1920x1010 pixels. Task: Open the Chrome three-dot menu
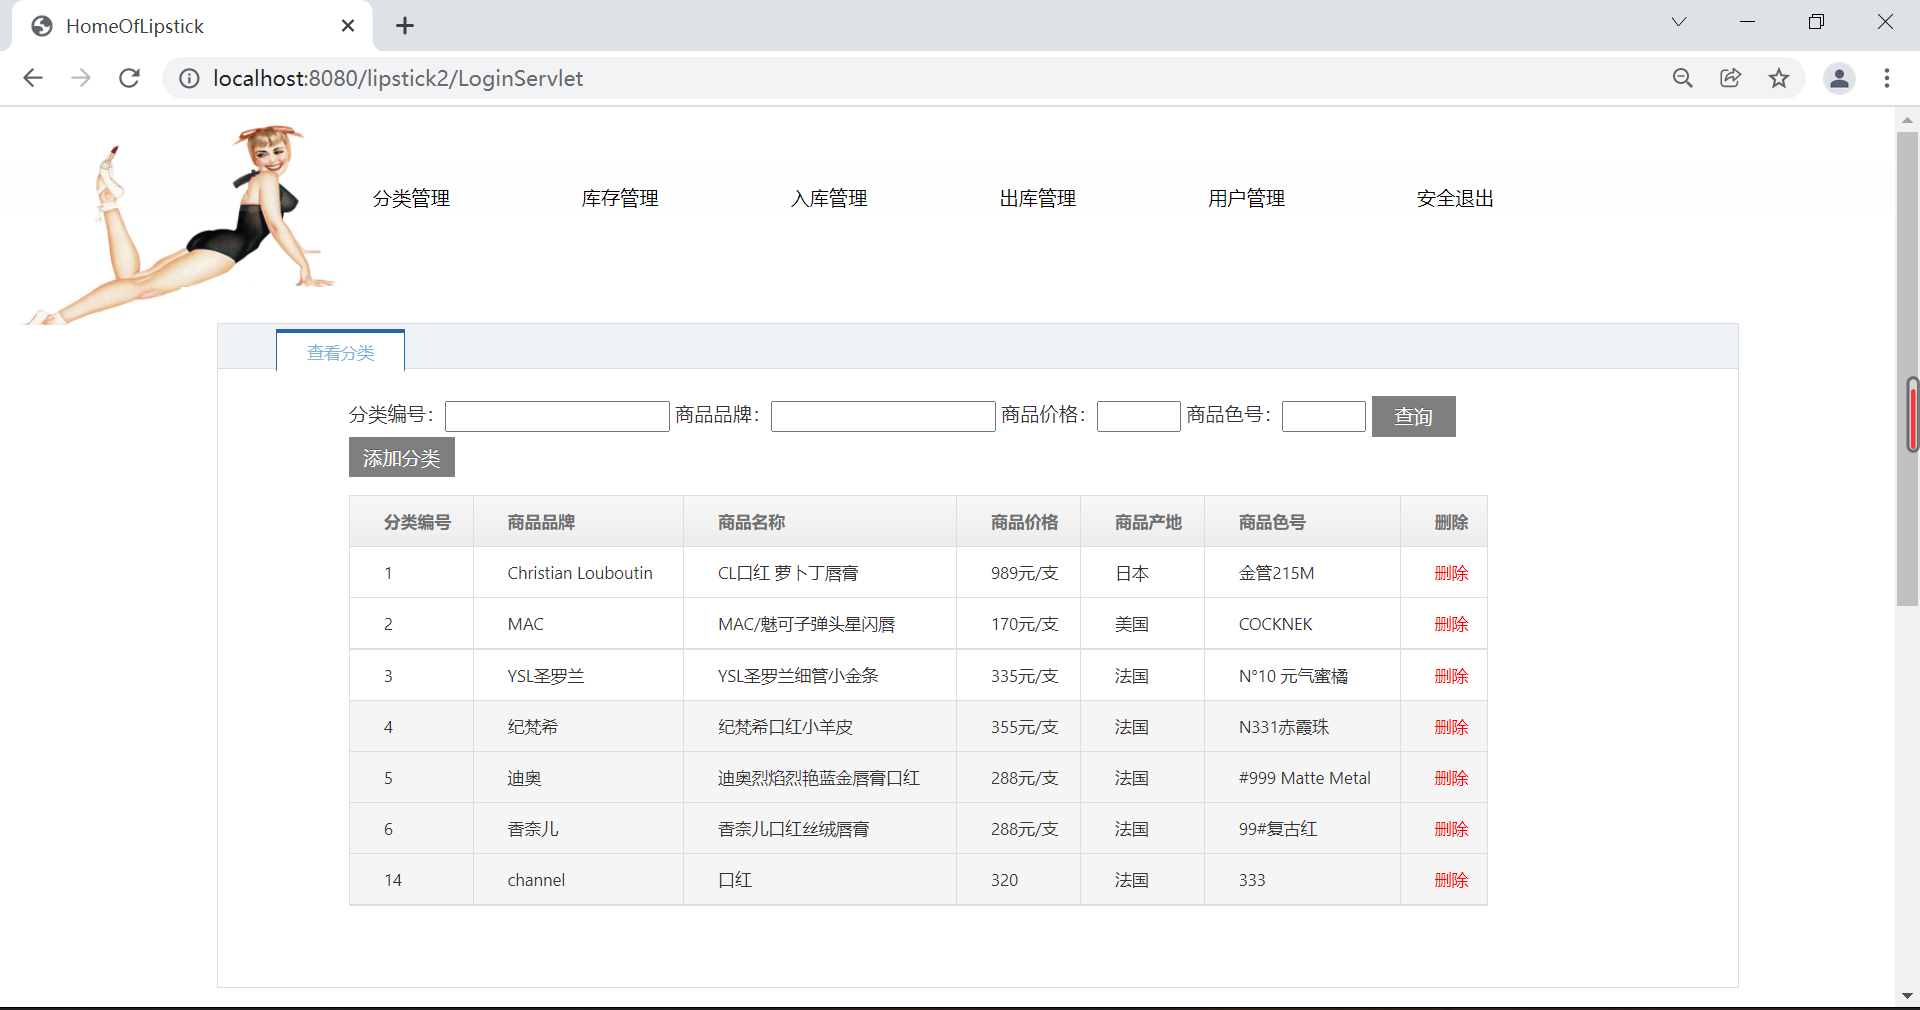[x=1887, y=78]
